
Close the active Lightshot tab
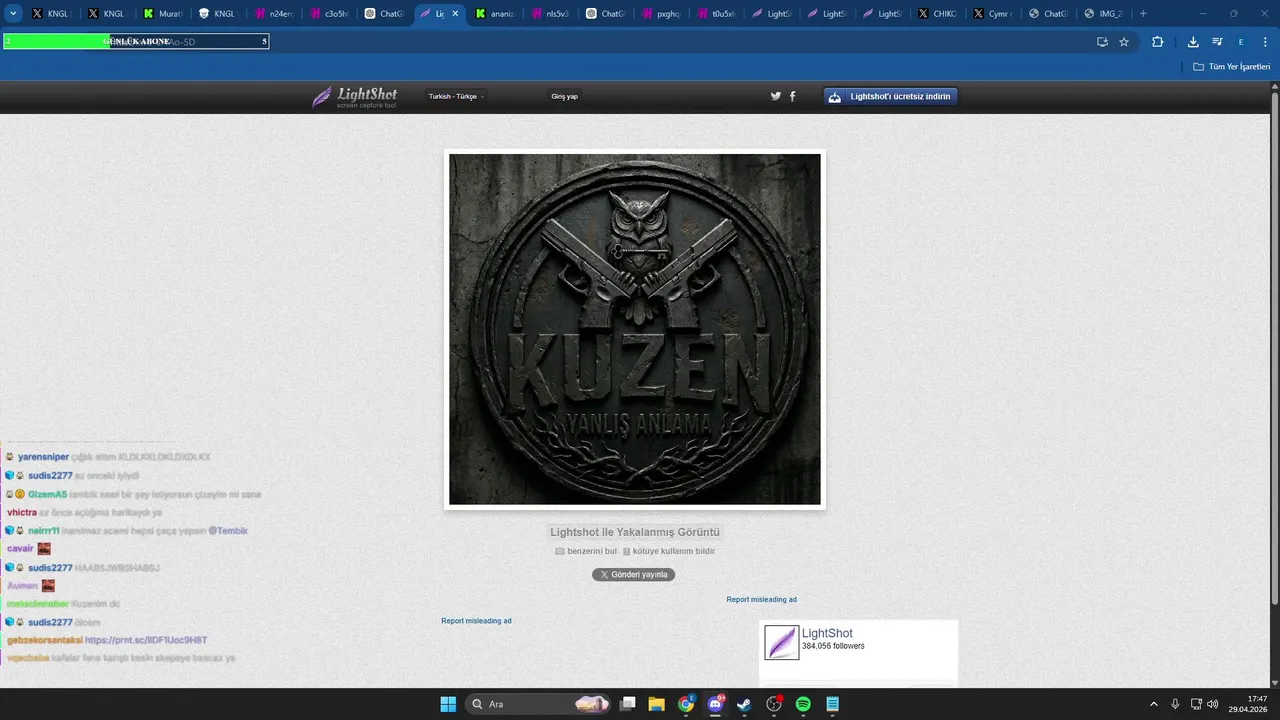pos(456,14)
